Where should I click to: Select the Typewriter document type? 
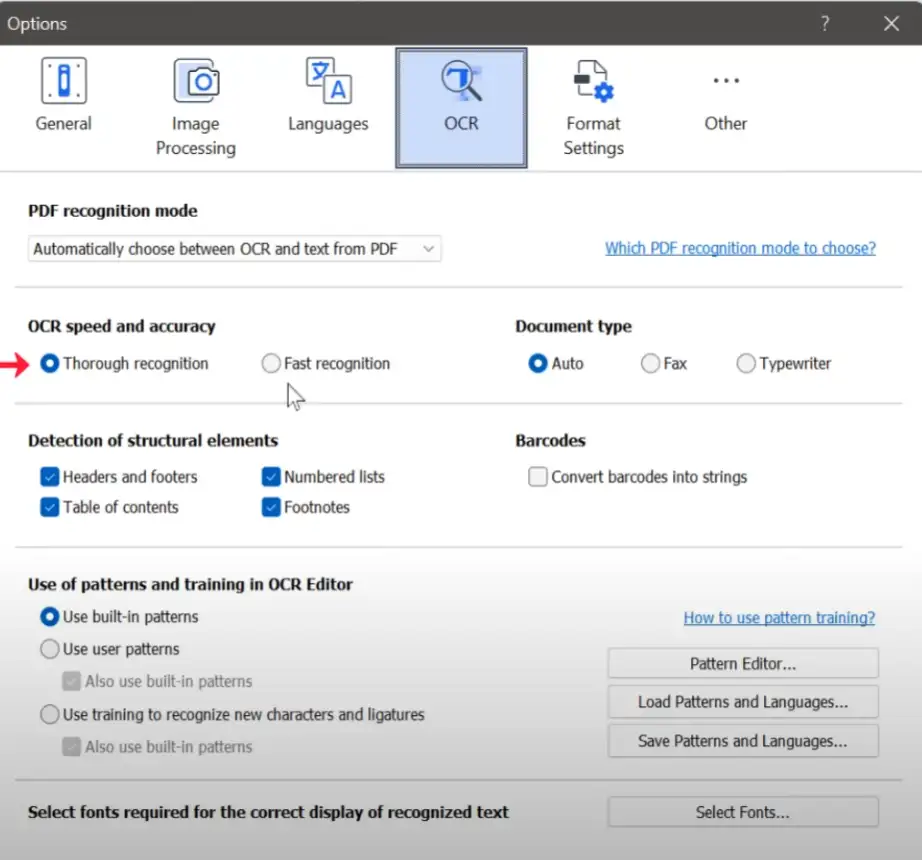746,364
